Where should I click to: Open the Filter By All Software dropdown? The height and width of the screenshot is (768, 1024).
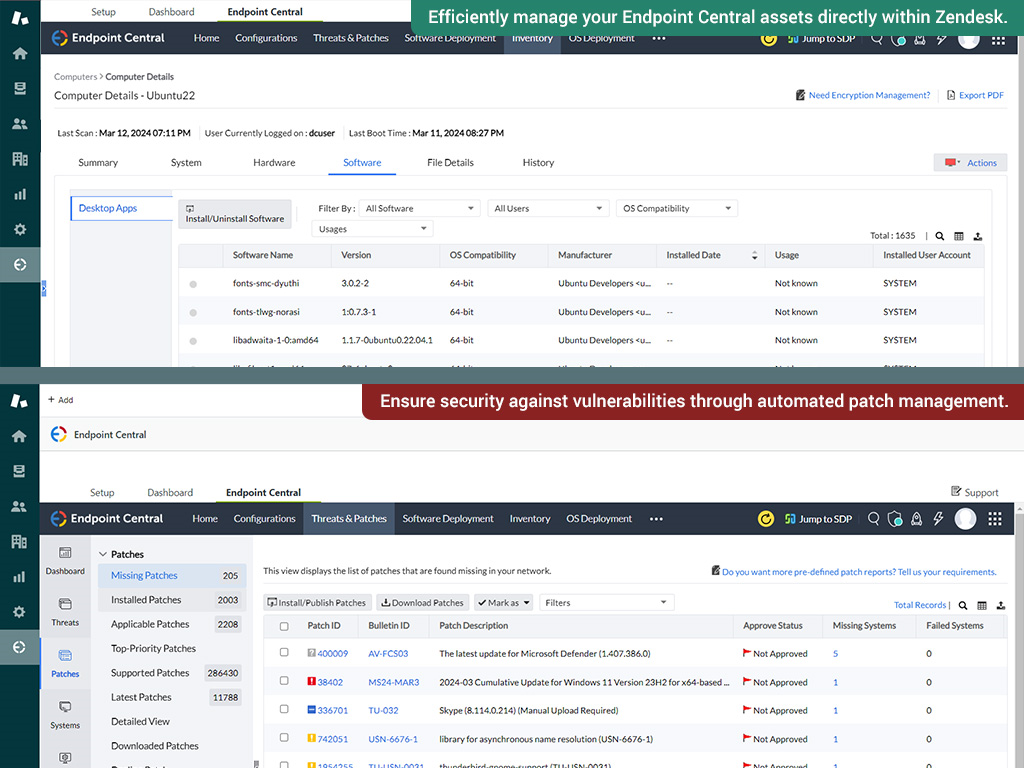coord(419,207)
